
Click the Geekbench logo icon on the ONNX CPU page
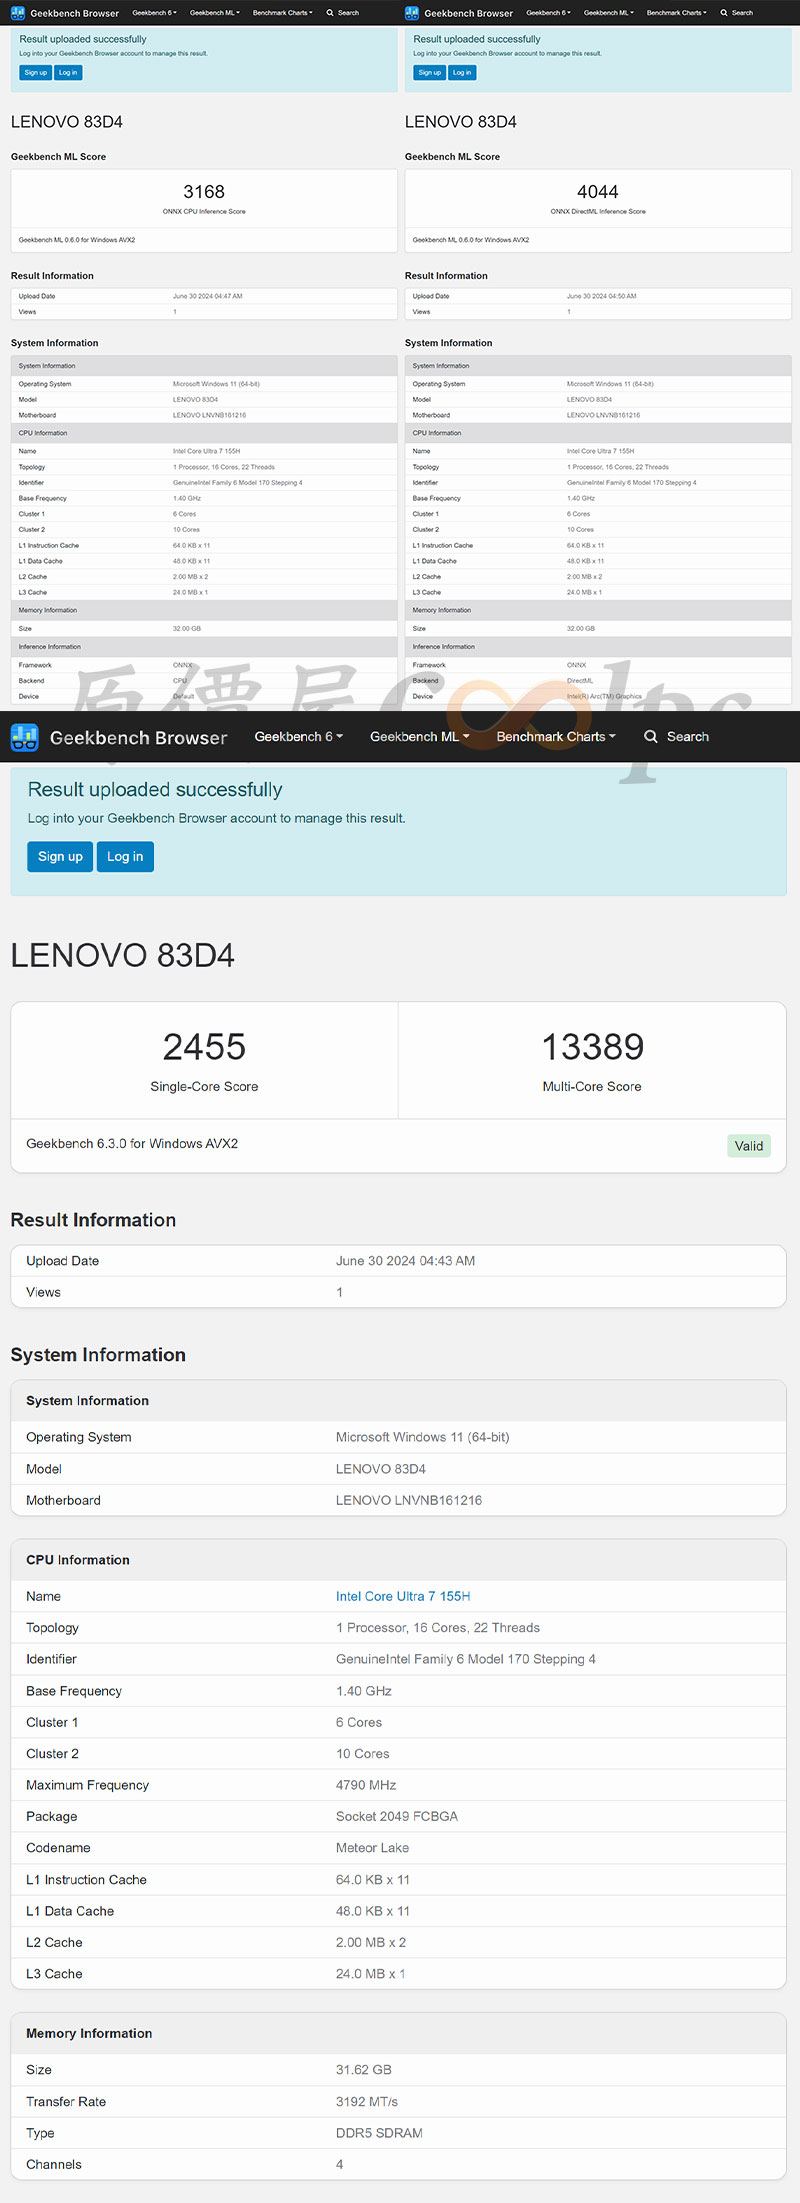pyautogui.click(x=18, y=13)
